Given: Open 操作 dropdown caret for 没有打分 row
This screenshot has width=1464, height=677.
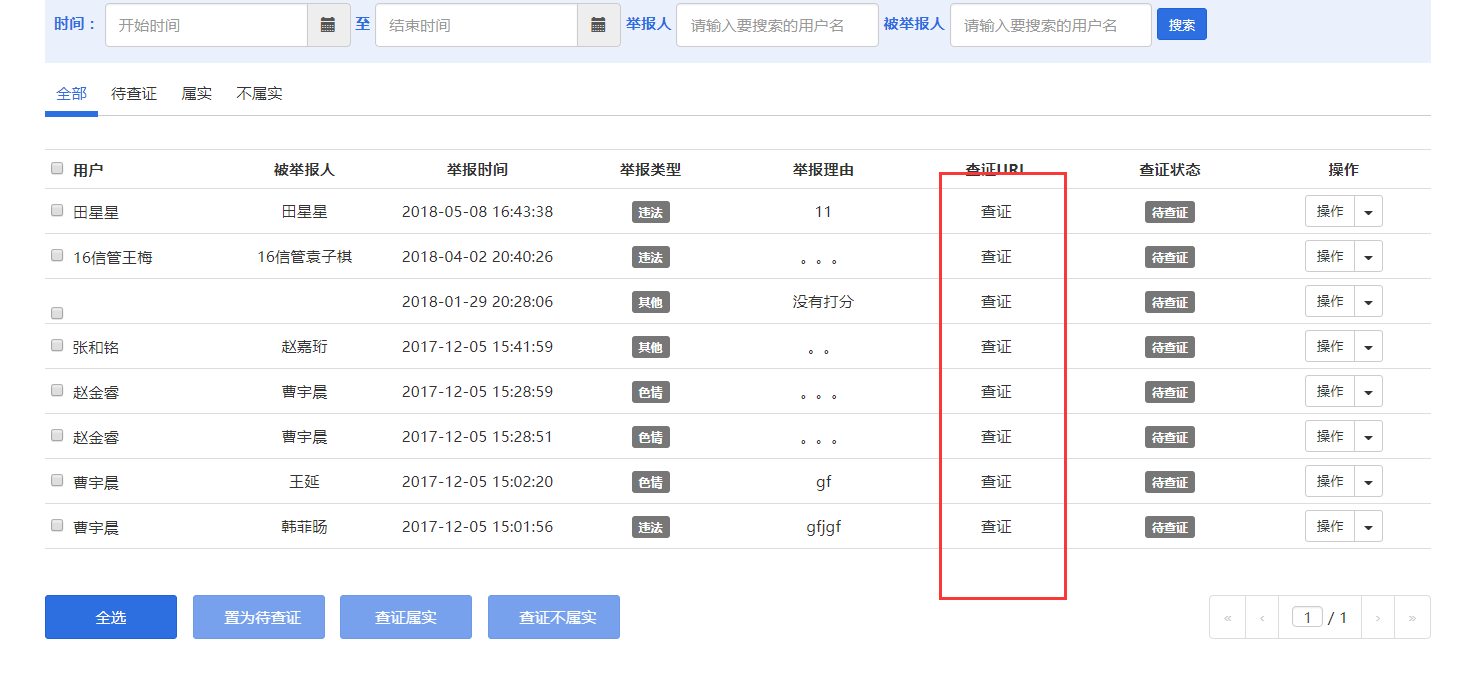Looking at the screenshot, I should [x=1368, y=302].
